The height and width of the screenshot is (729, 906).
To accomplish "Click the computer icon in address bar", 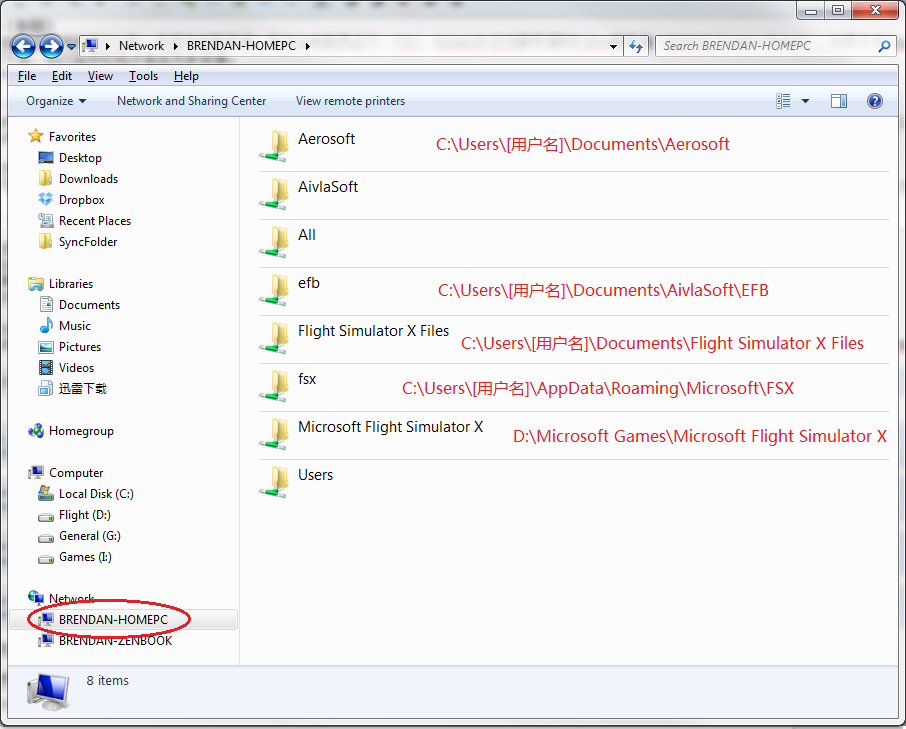I will [x=91, y=46].
